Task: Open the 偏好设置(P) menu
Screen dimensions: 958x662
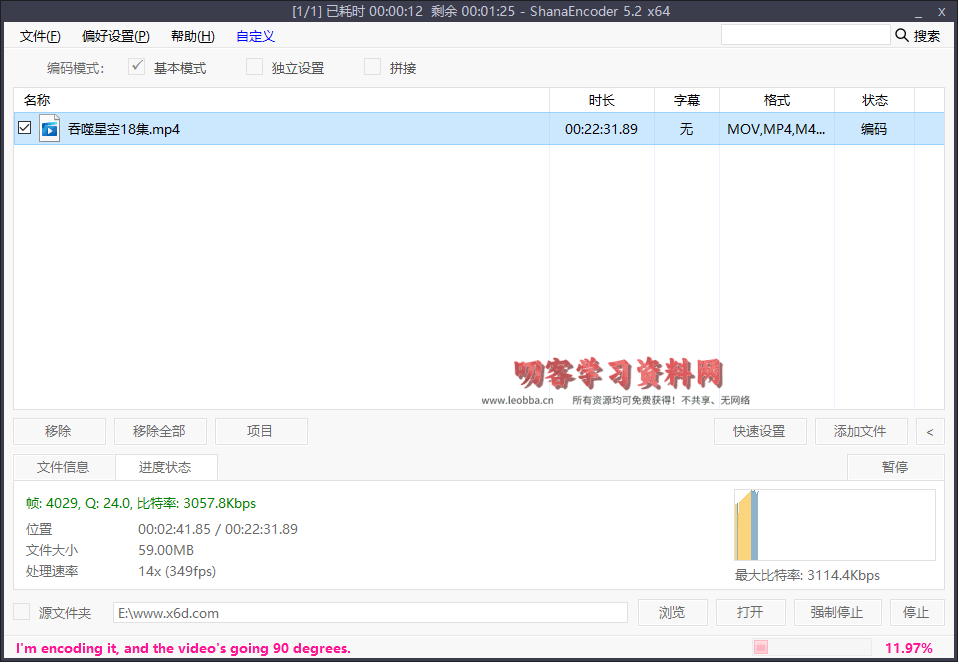Action: pos(114,36)
